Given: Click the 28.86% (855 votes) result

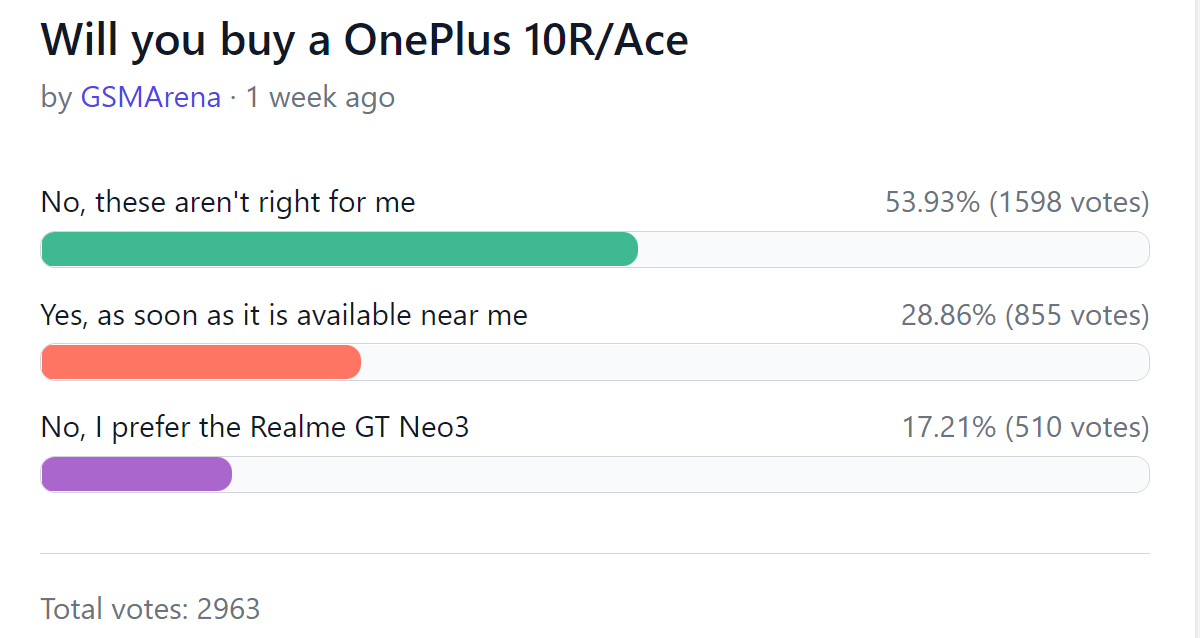Looking at the screenshot, I should coord(1025,316).
